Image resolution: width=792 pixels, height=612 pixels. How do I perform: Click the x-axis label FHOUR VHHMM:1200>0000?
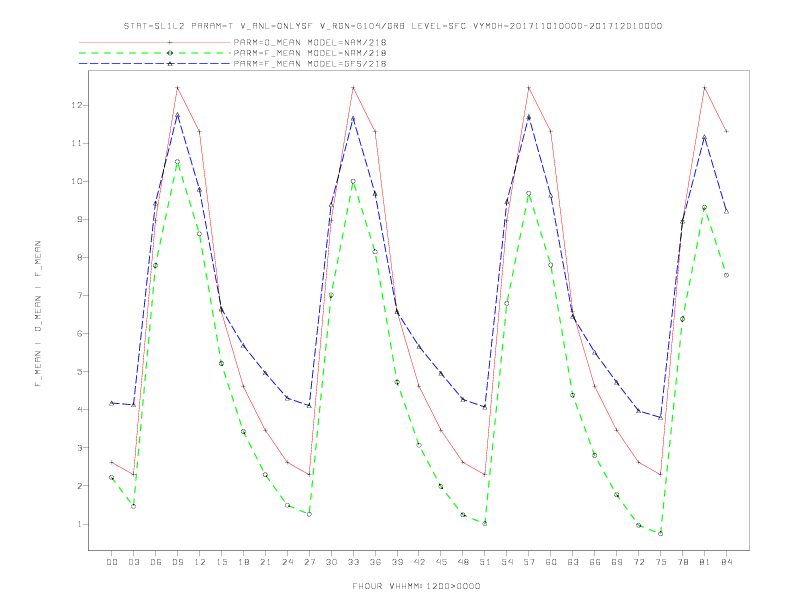[416, 586]
